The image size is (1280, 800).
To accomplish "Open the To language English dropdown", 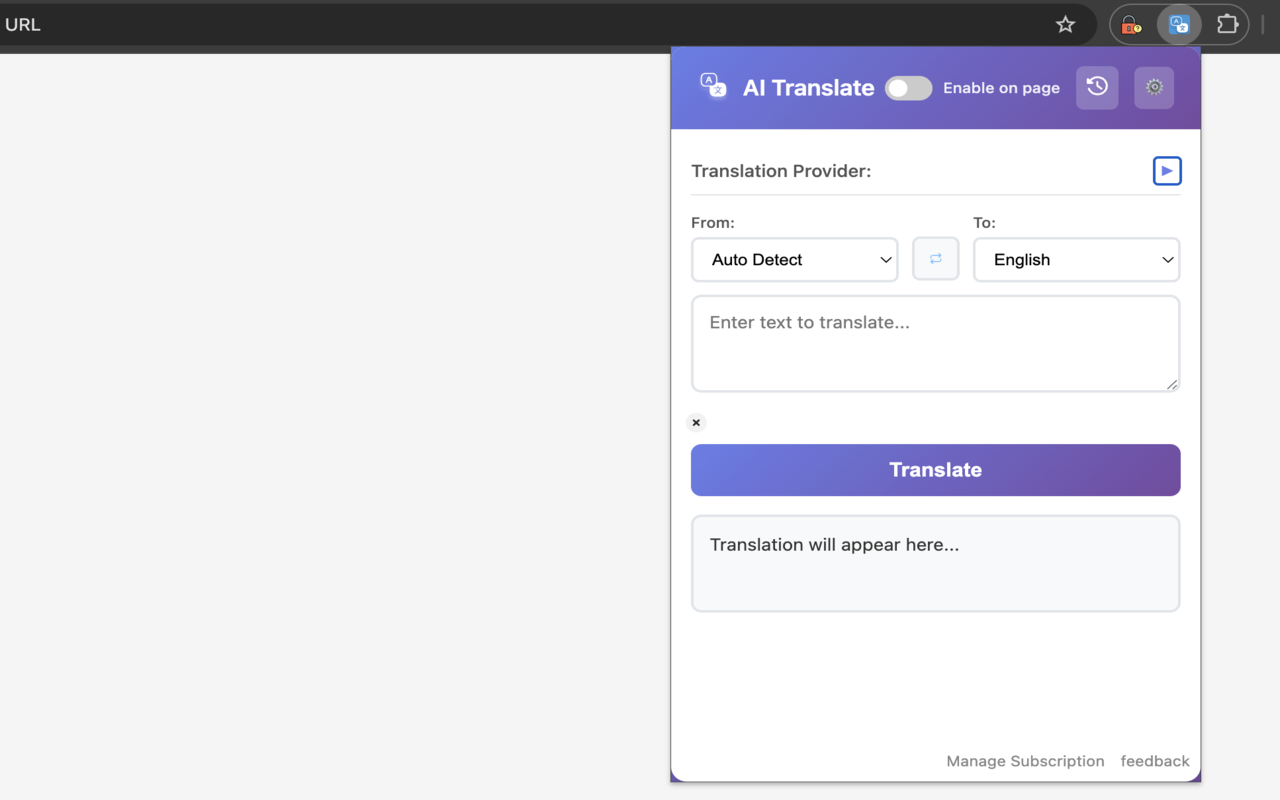I will (x=1076, y=260).
